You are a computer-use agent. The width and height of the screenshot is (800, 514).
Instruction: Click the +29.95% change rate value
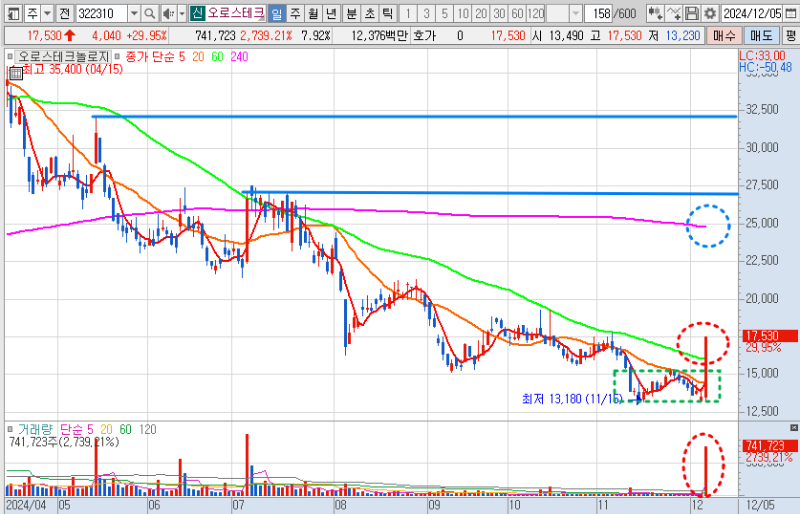pyautogui.click(x=147, y=36)
